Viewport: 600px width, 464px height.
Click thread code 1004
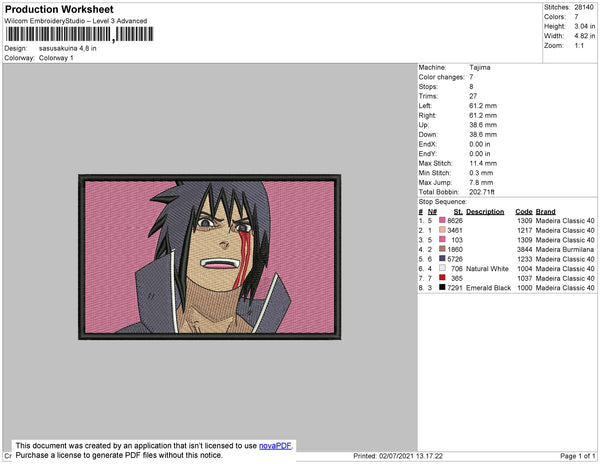click(525, 269)
